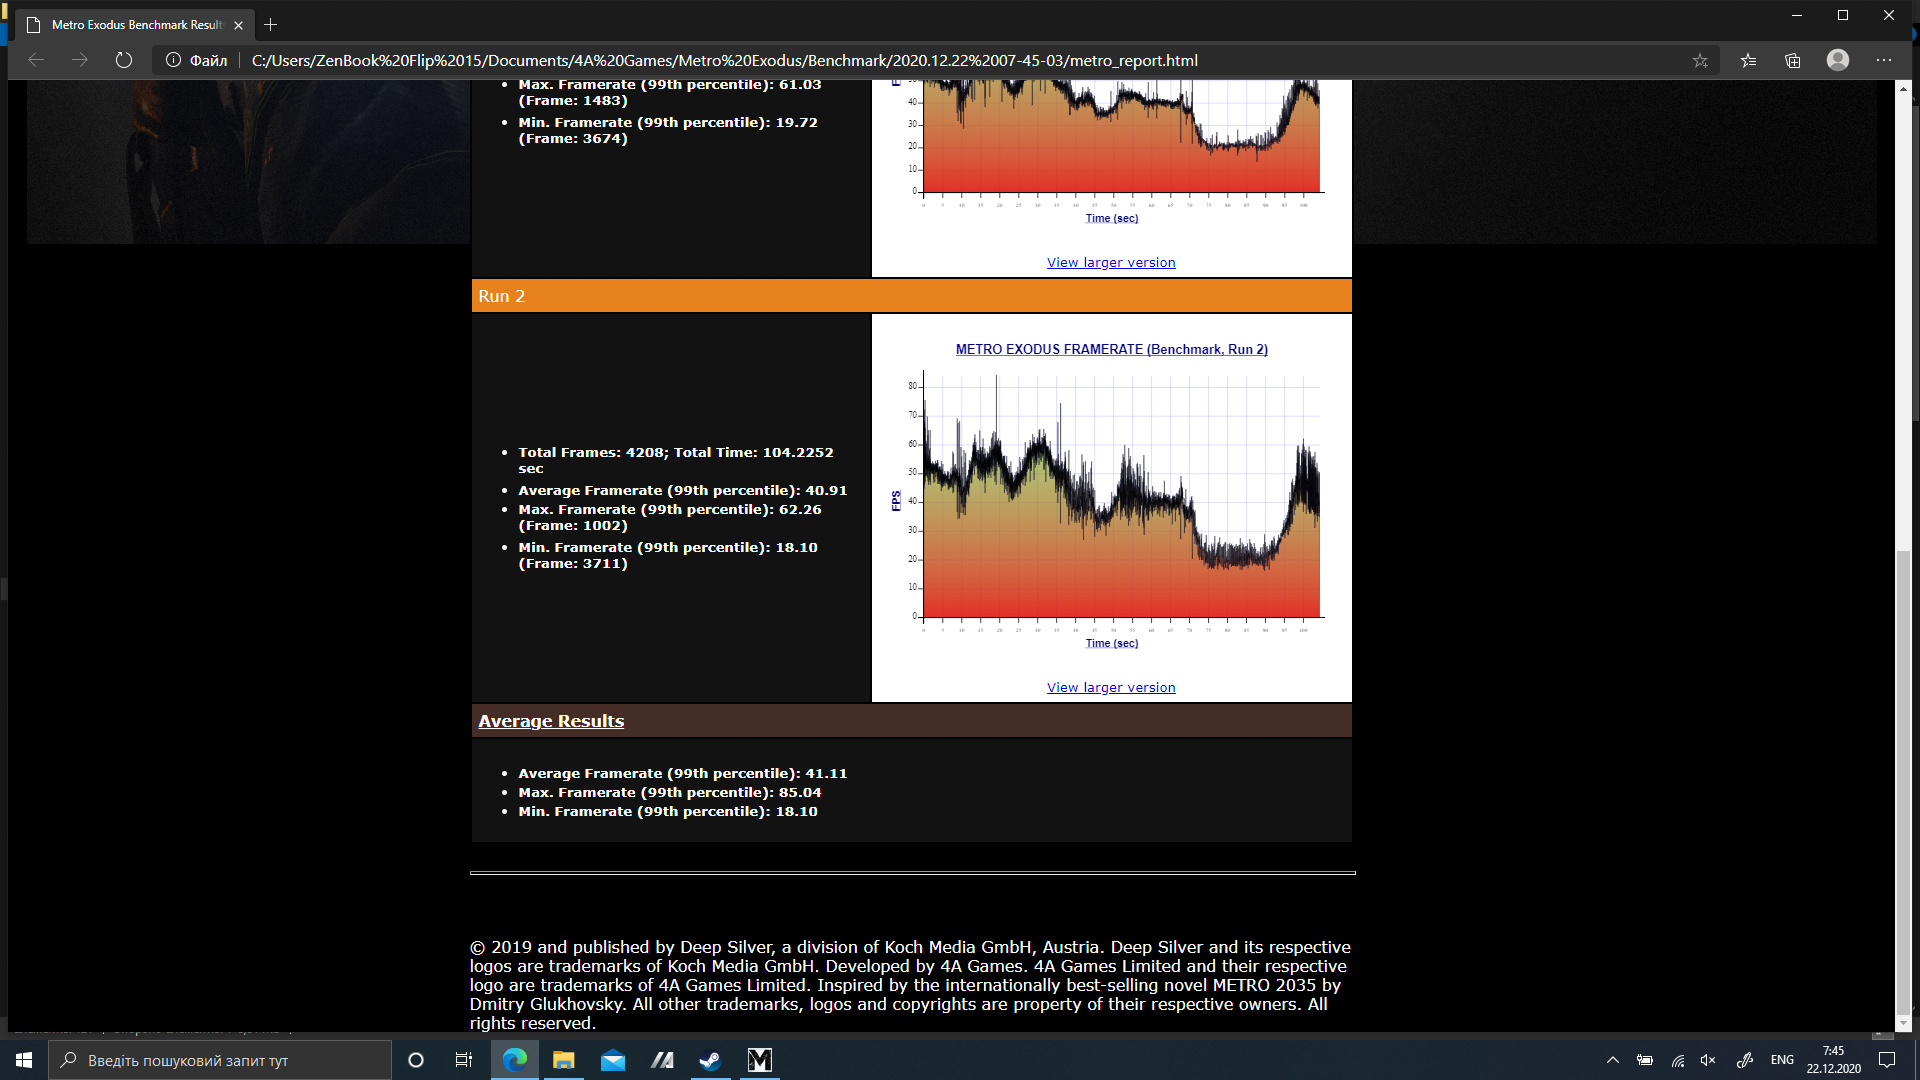The height and width of the screenshot is (1080, 1920).
Task: Select the Max Framerate 85.04 result
Action: click(x=670, y=793)
